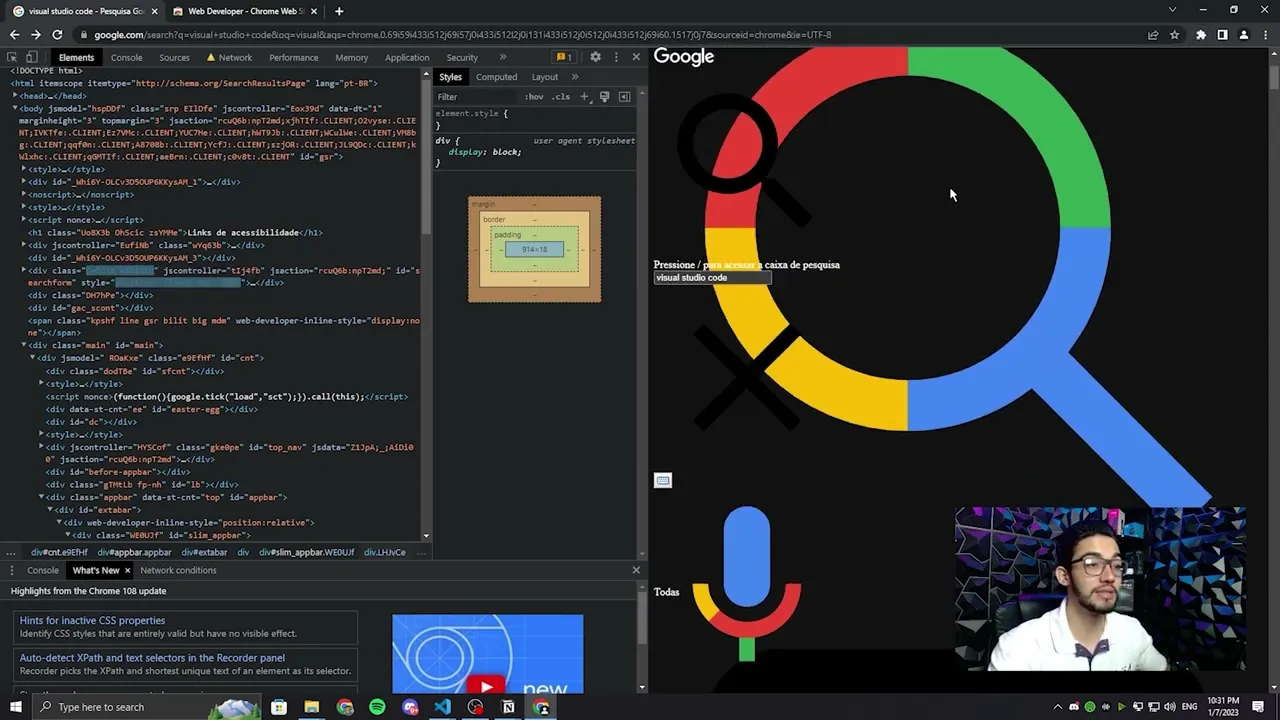The image size is (1280, 720).
Task: Open the Performance tab
Action: [x=293, y=57]
